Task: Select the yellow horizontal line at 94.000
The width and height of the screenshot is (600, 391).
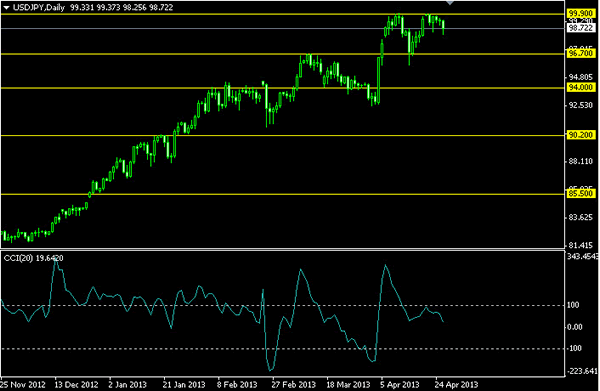Action: [x=282, y=88]
